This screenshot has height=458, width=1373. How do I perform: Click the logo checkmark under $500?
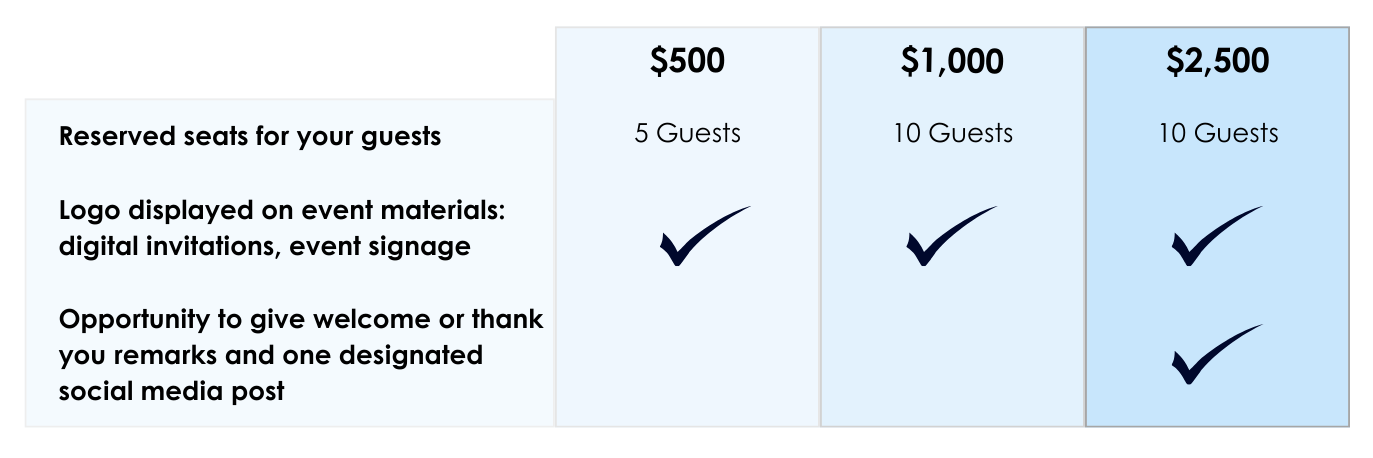tap(703, 236)
